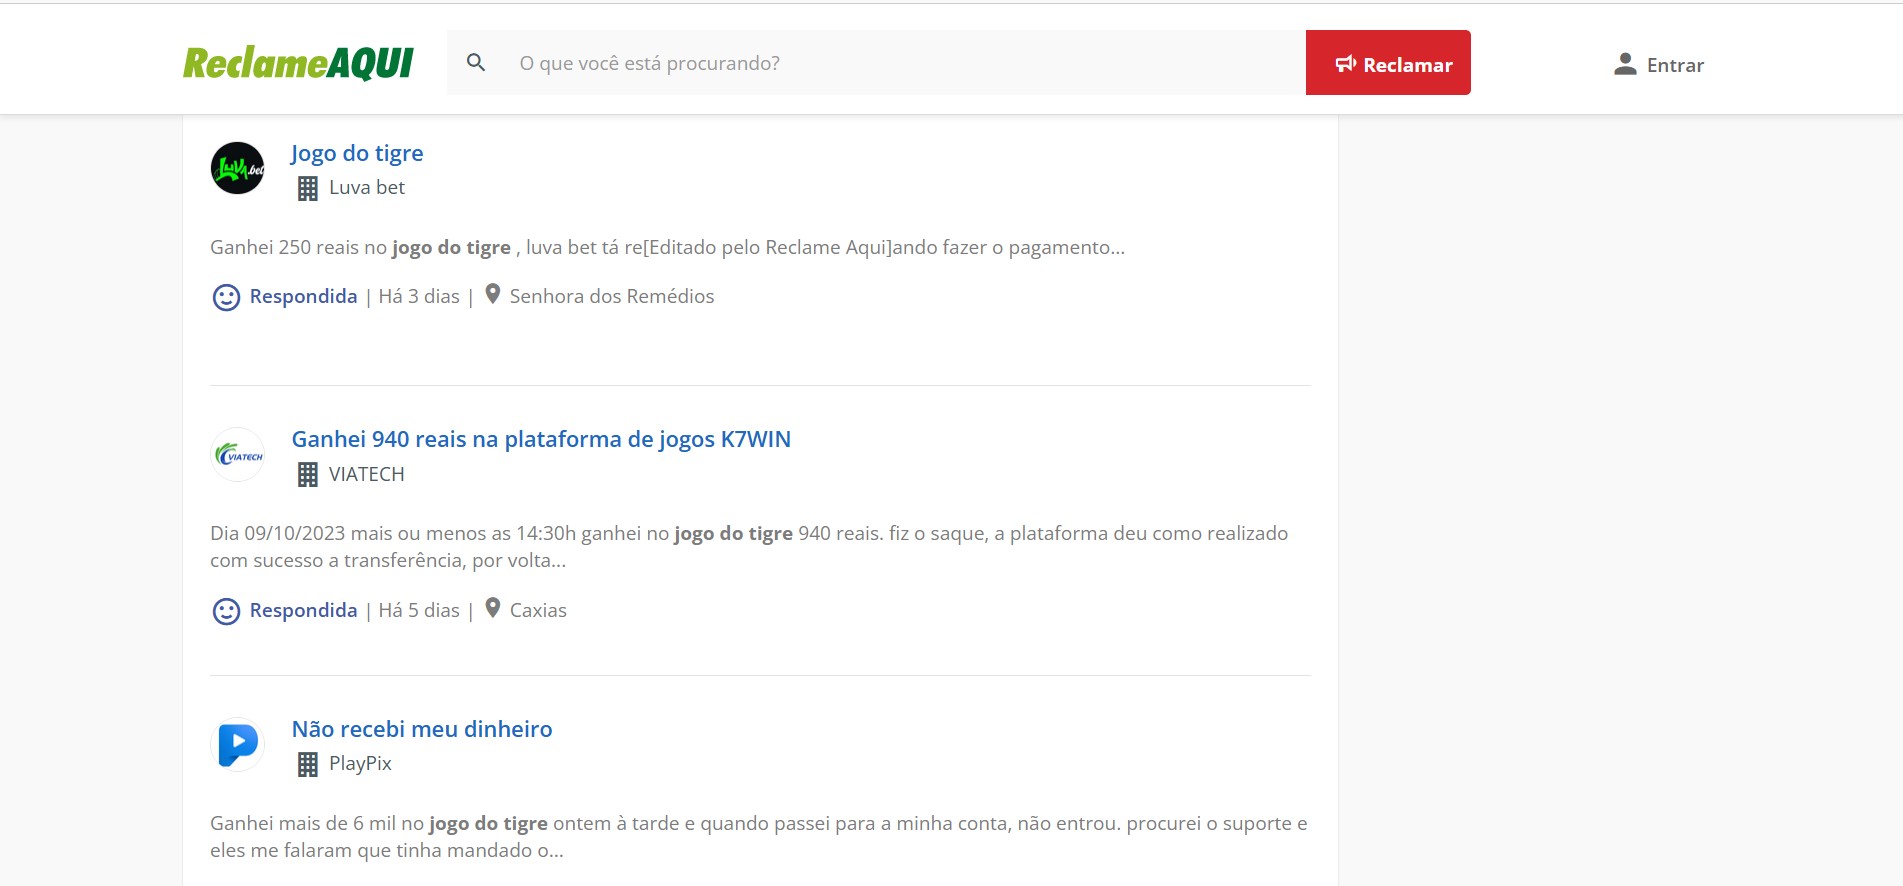Click the building icon beside Luva bet
1903x886 pixels.
(x=308, y=188)
